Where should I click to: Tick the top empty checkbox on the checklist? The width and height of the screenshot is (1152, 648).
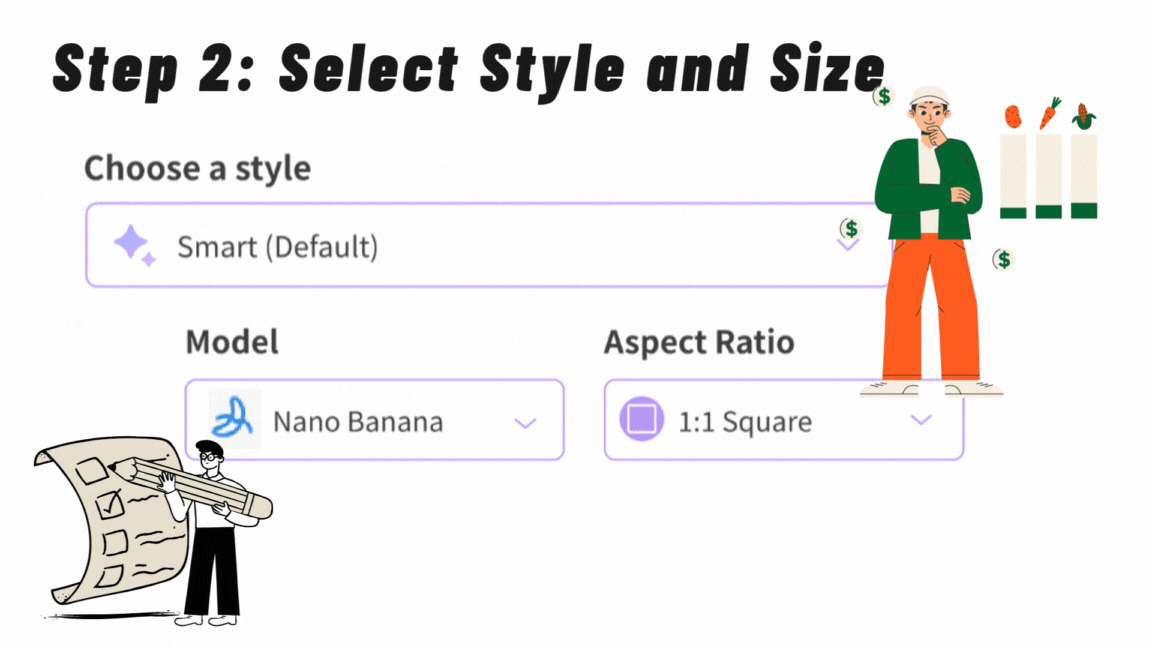click(x=90, y=470)
